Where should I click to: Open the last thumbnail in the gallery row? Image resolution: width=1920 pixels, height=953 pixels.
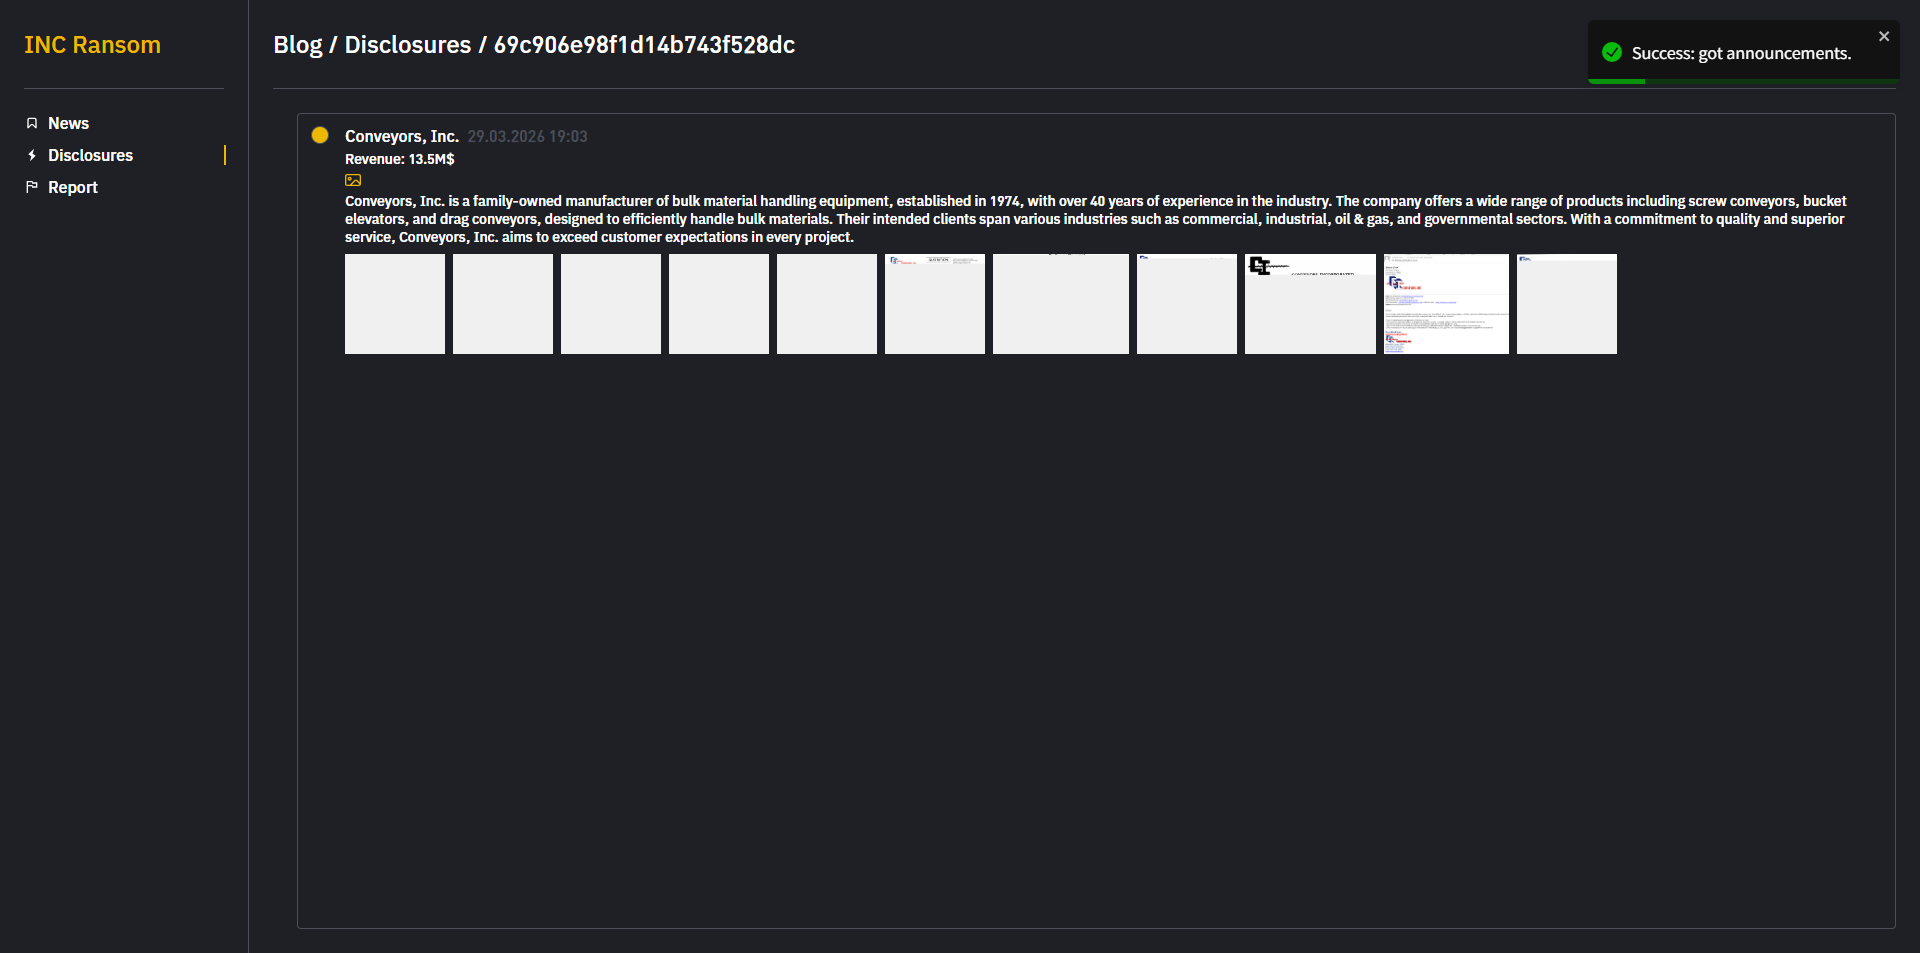(1566, 304)
